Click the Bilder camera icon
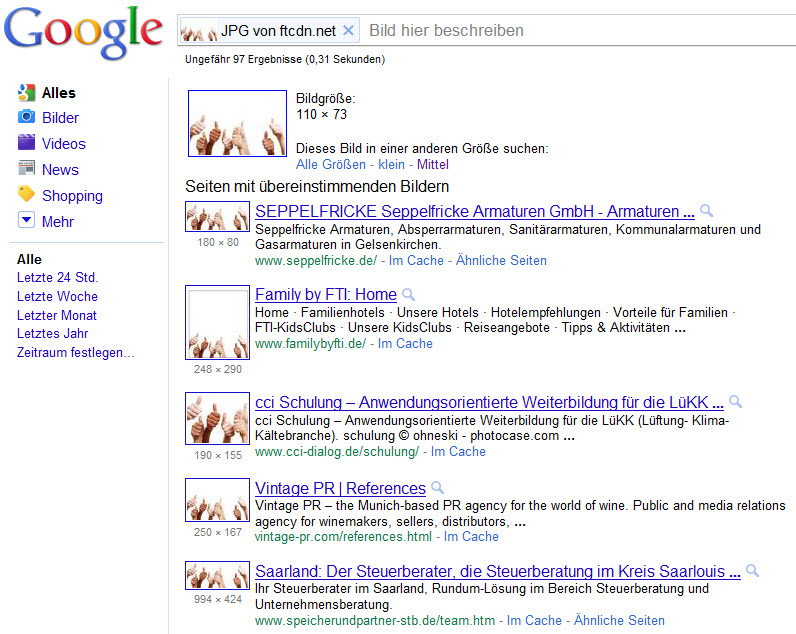This screenshot has width=796, height=634. [x=26, y=117]
